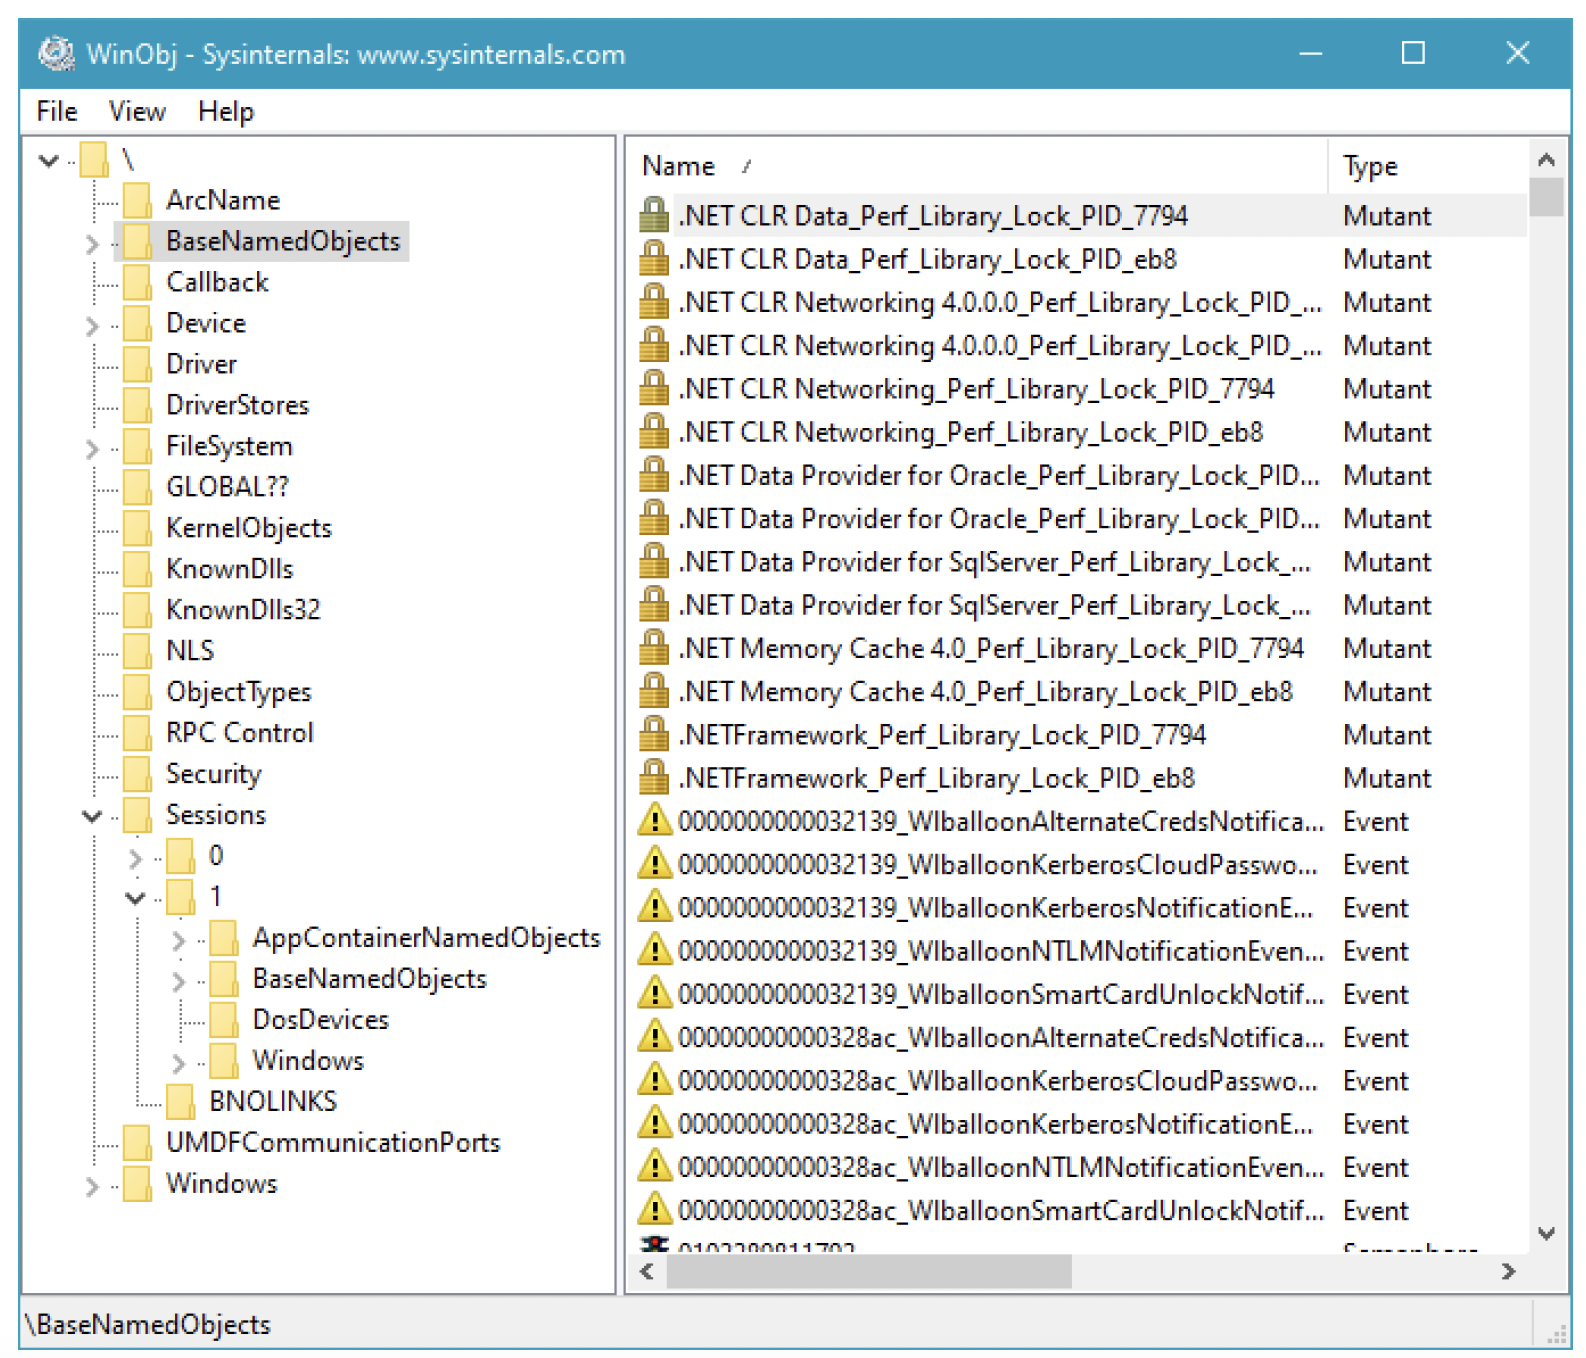The width and height of the screenshot is (1586, 1358).
Task: Expand session 0 node
Action: pos(136,858)
